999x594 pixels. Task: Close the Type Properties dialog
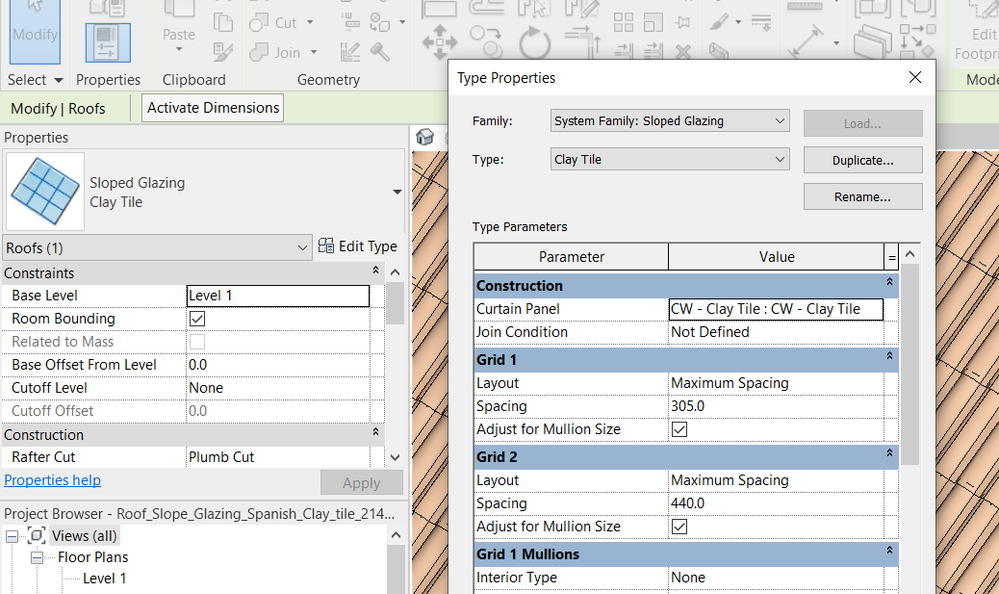click(x=915, y=77)
